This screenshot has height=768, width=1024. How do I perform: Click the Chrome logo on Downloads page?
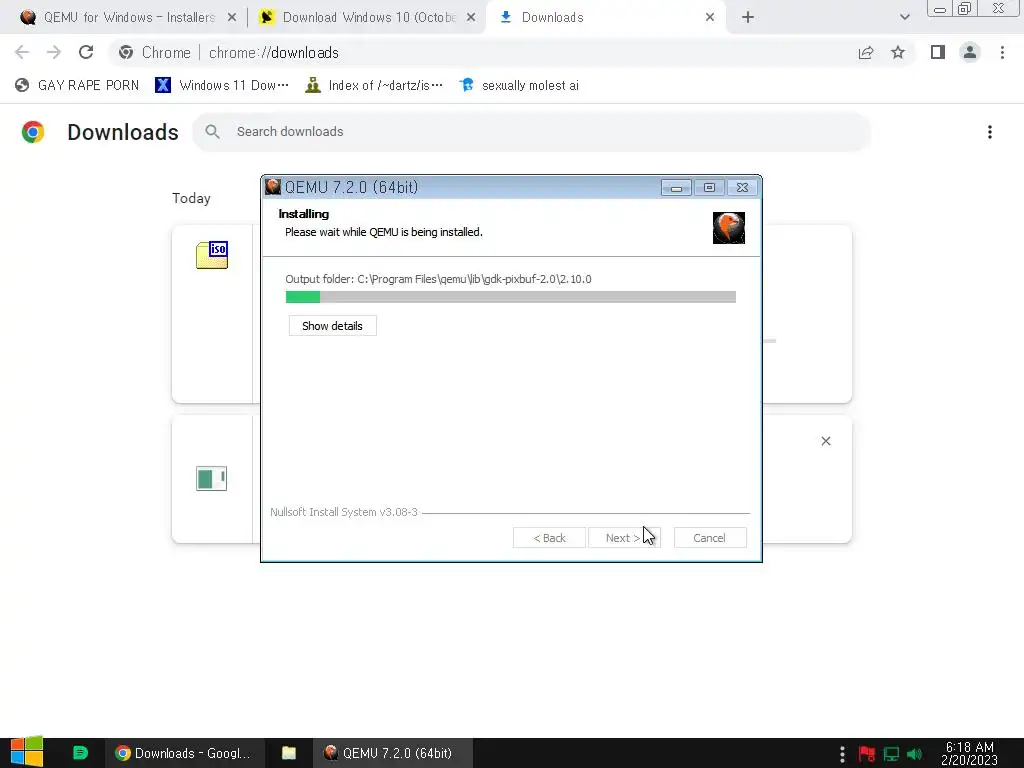[33, 132]
